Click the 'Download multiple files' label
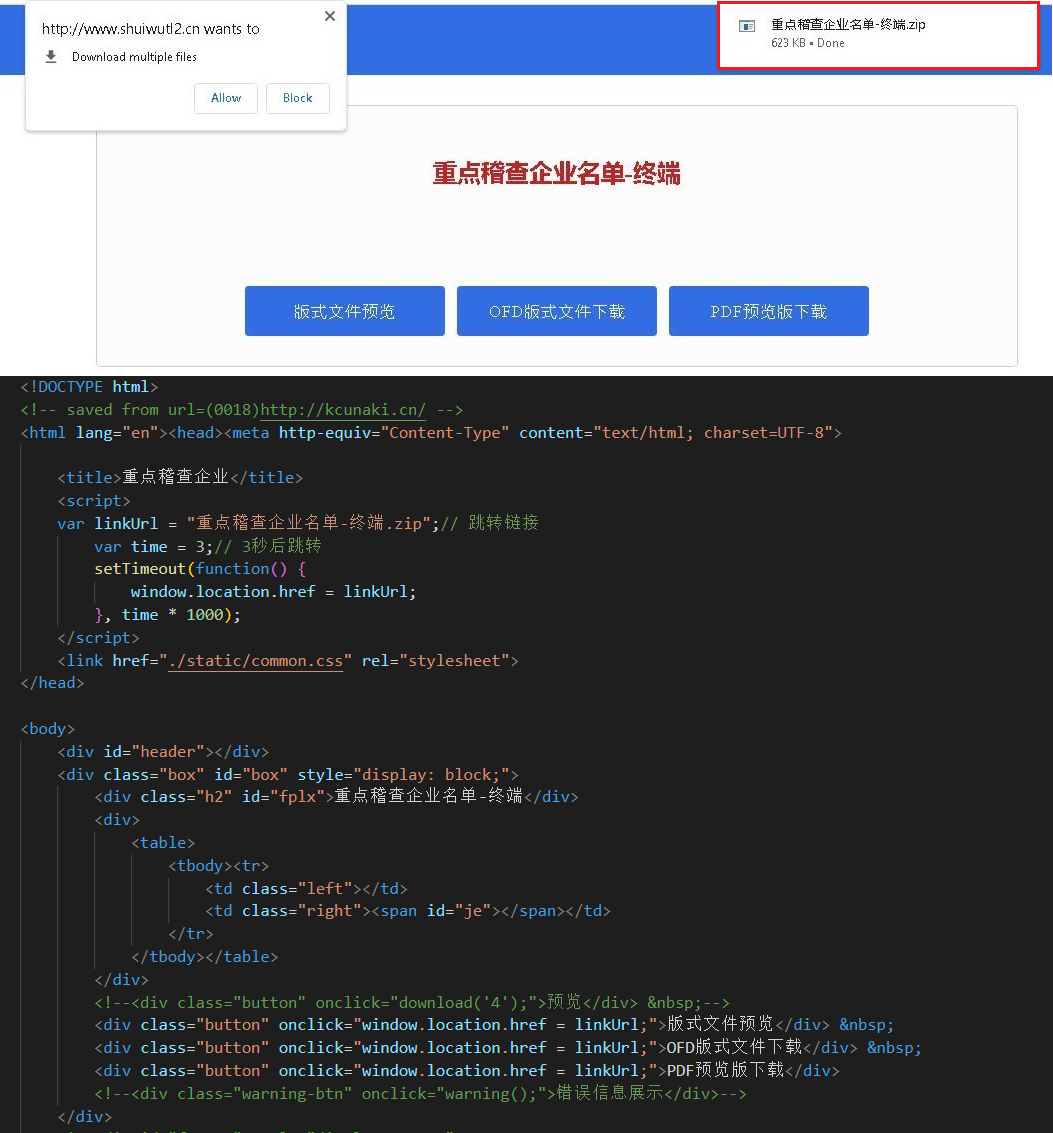This screenshot has height=1133, width=1053. click(x=134, y=56)
